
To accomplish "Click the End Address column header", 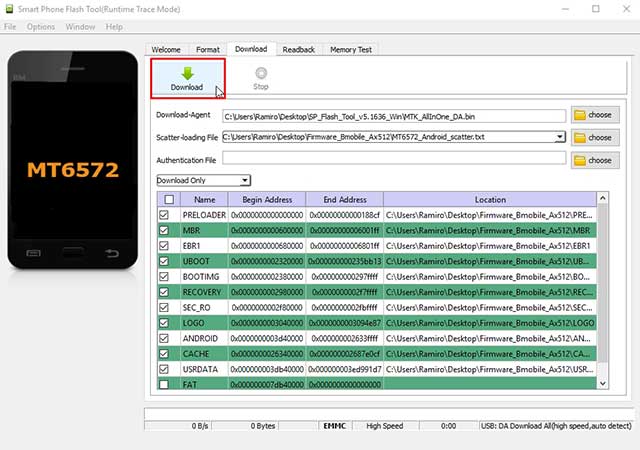I will click(345, 200).
